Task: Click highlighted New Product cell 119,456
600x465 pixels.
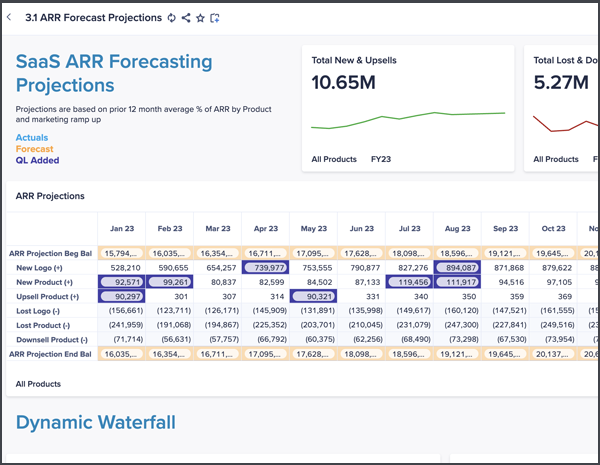Action: [409, 282]
